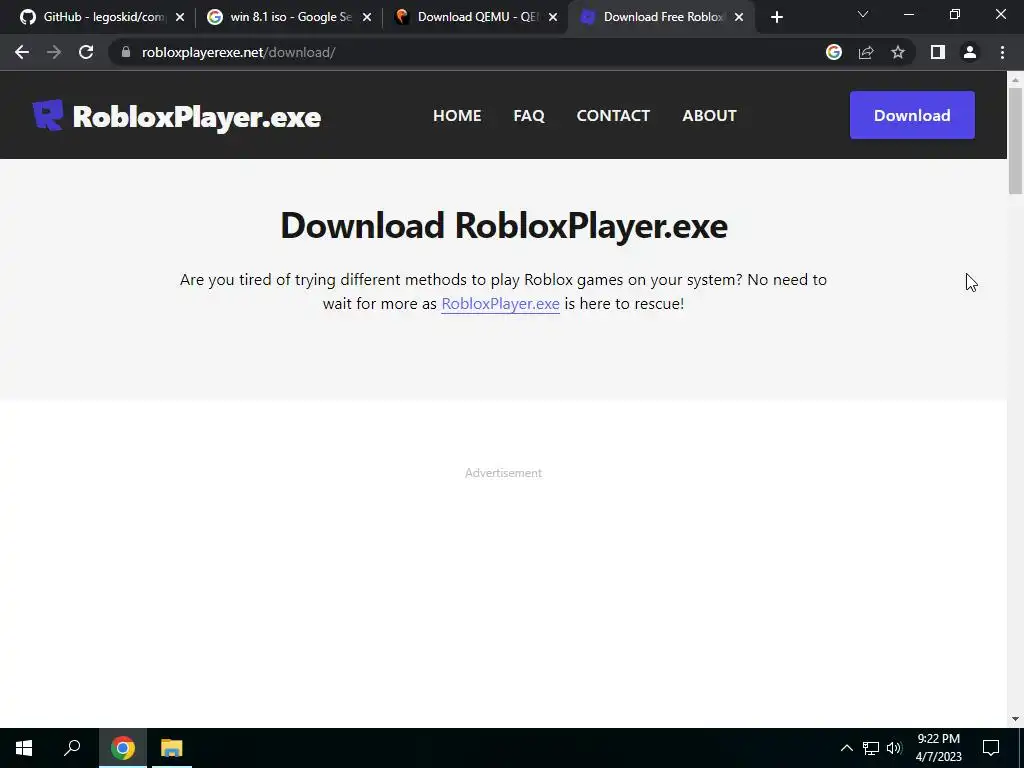Screen dimensions: 1024x768
Task: Click the browser forward arrow
Action: [54, 52]
